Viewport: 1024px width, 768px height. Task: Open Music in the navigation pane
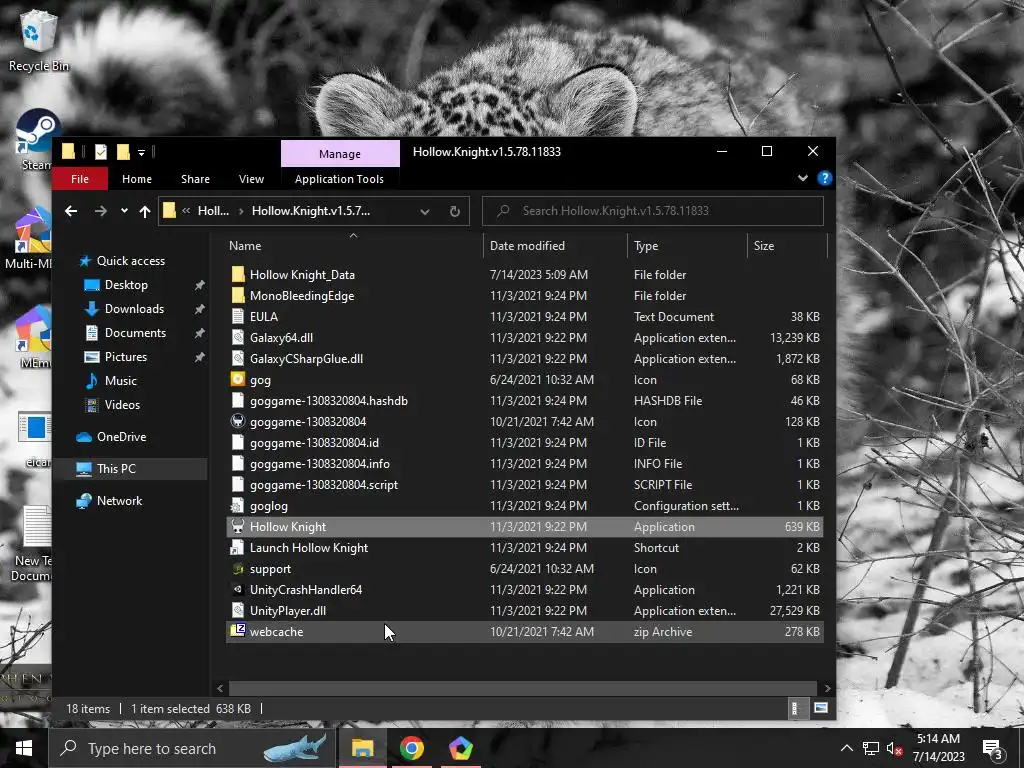[x=121, y=381]
